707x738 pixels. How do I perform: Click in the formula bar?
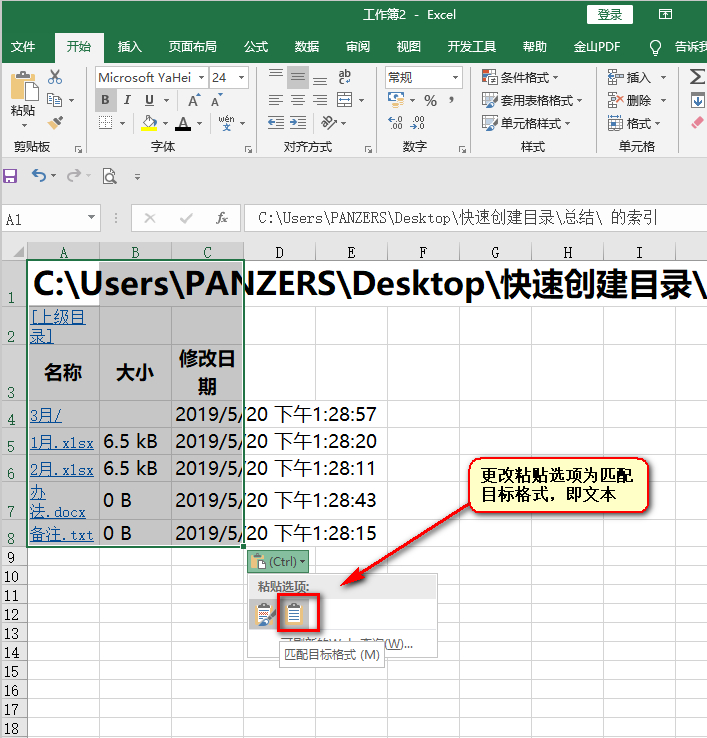pos(475,218)
